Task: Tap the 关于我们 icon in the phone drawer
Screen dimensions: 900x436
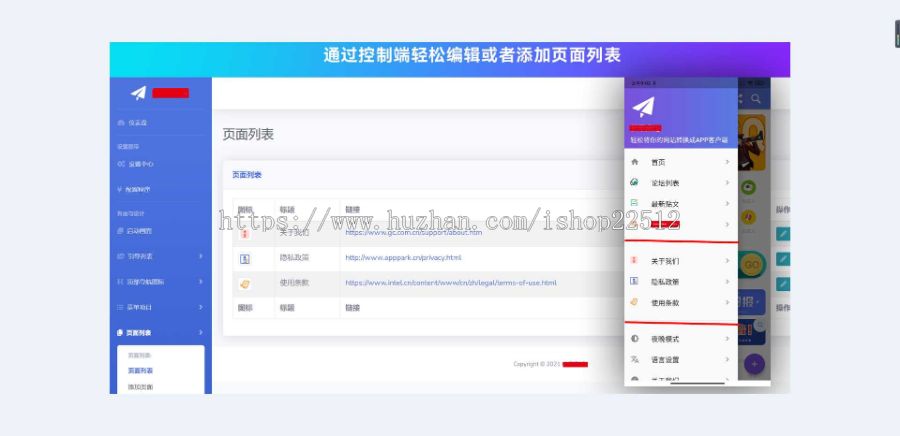Action: tap(634, 260)
